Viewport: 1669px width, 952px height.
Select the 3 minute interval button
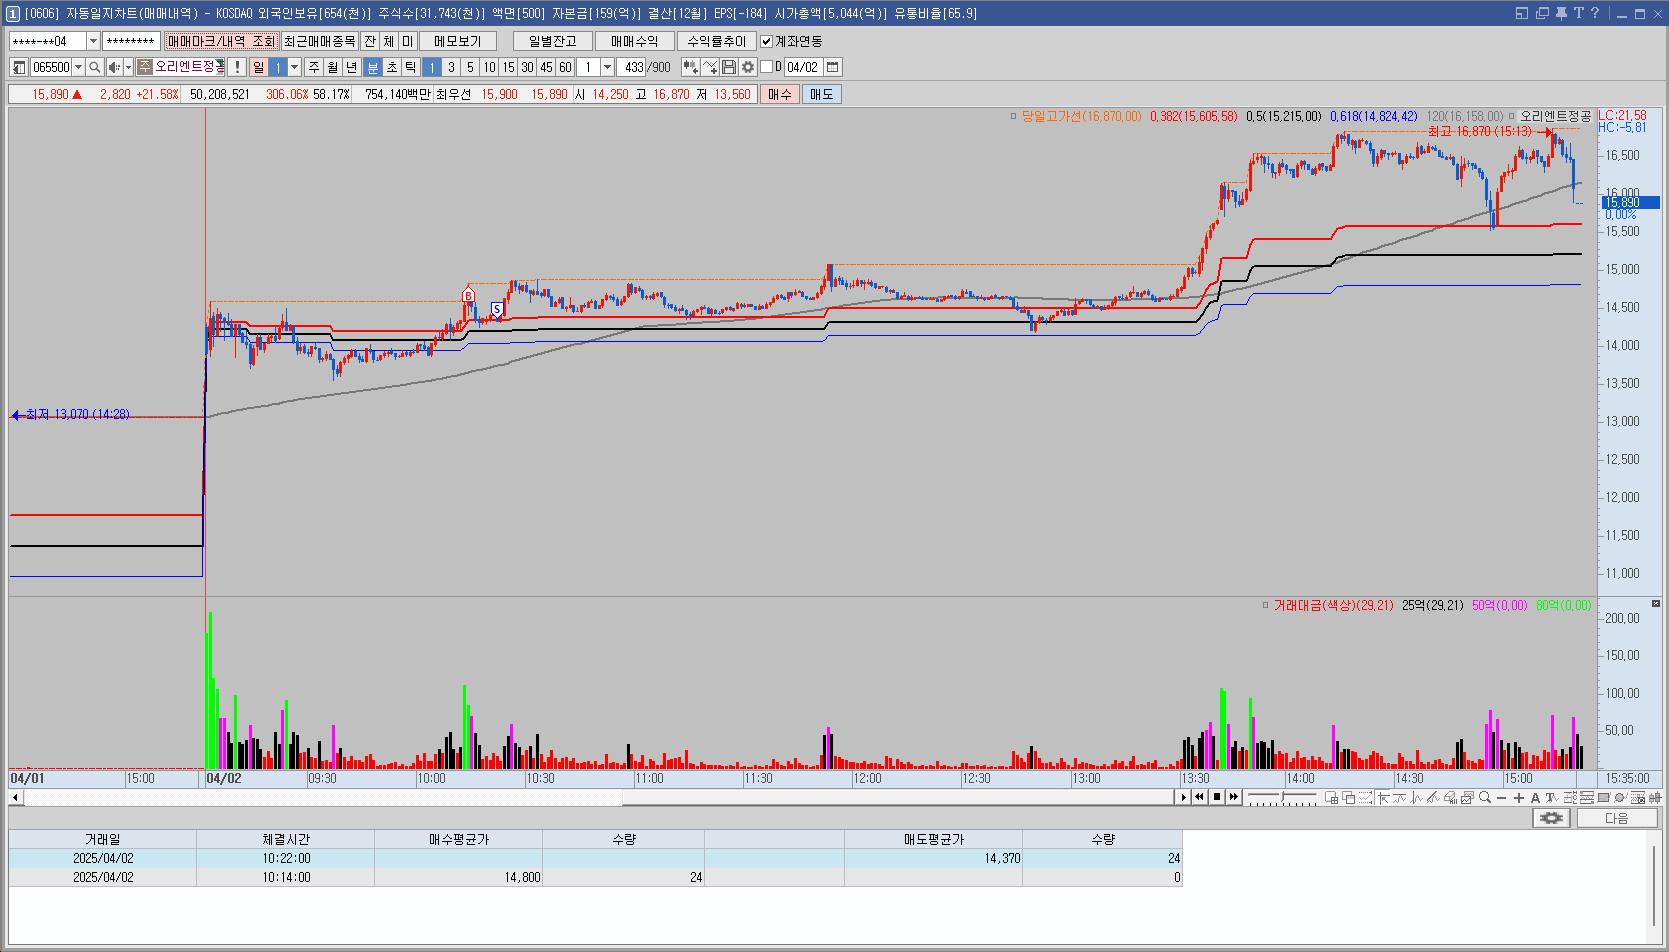[451, 67]
